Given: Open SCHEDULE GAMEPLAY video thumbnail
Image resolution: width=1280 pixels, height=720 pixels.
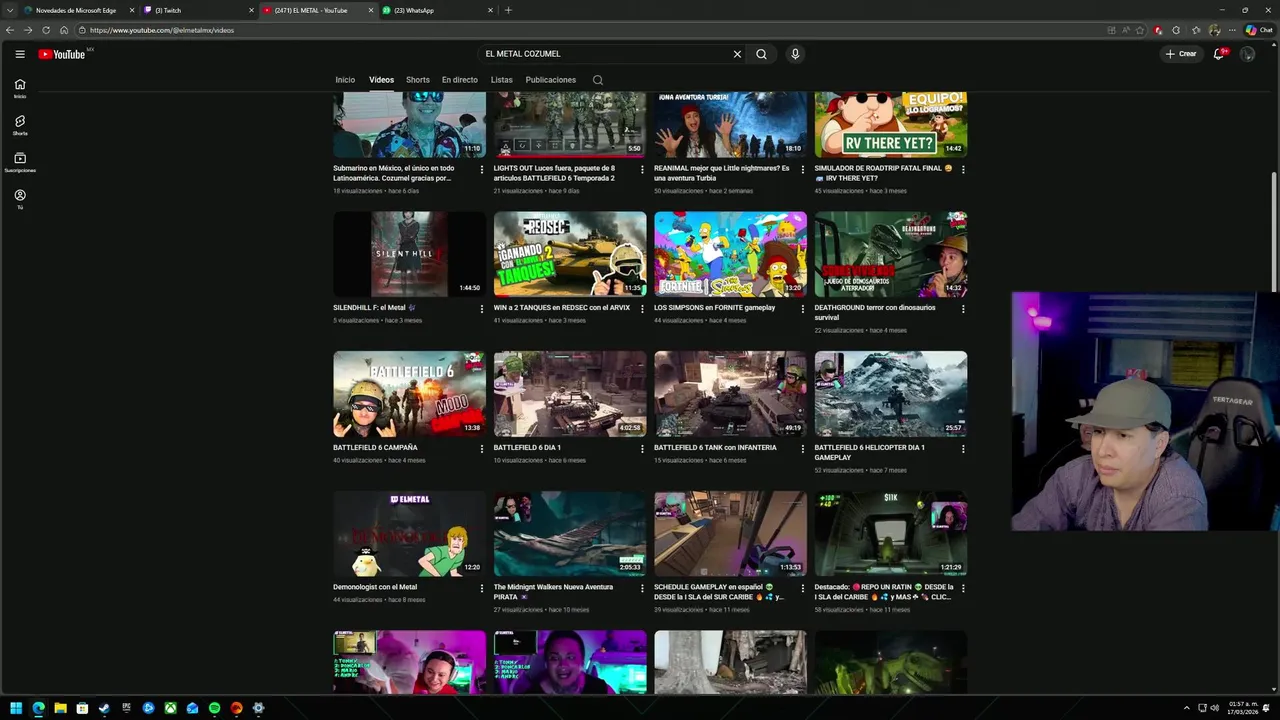Looking at the screenshot, I should click(x=730, y=534).
